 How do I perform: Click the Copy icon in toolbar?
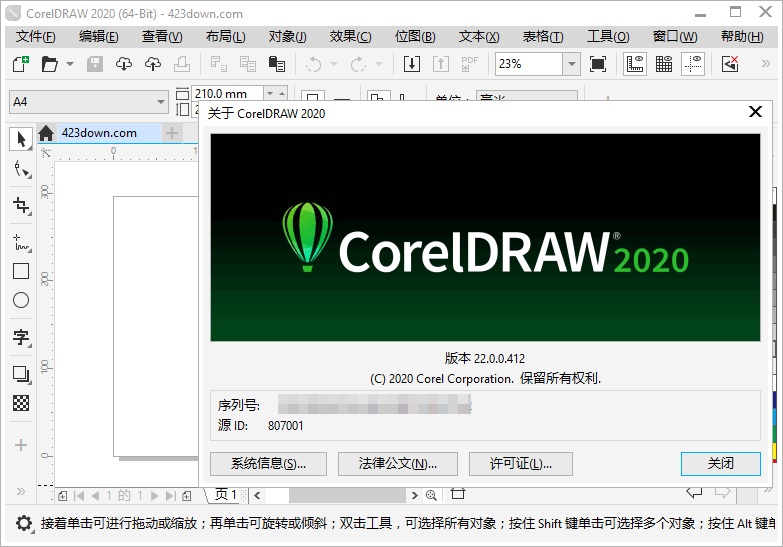(x=248, y=64)
